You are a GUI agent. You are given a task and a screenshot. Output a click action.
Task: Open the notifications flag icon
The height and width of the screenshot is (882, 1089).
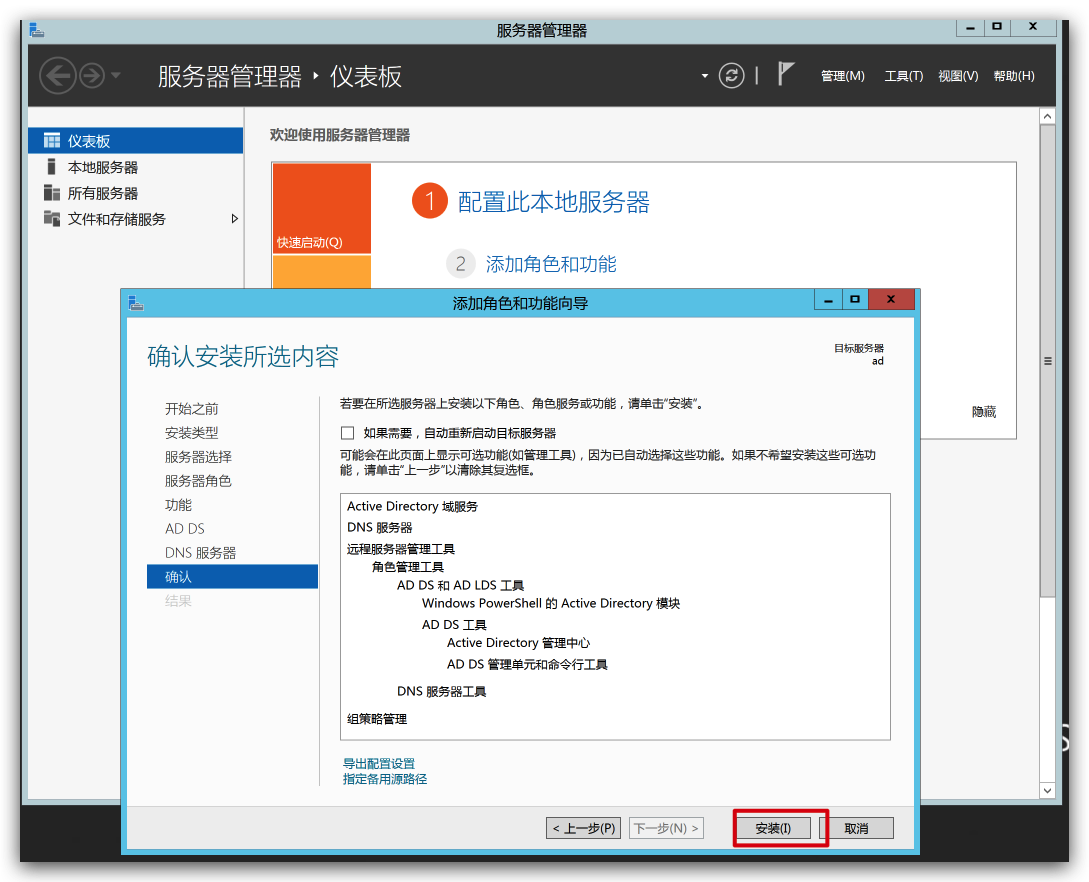tap(786, 75)
